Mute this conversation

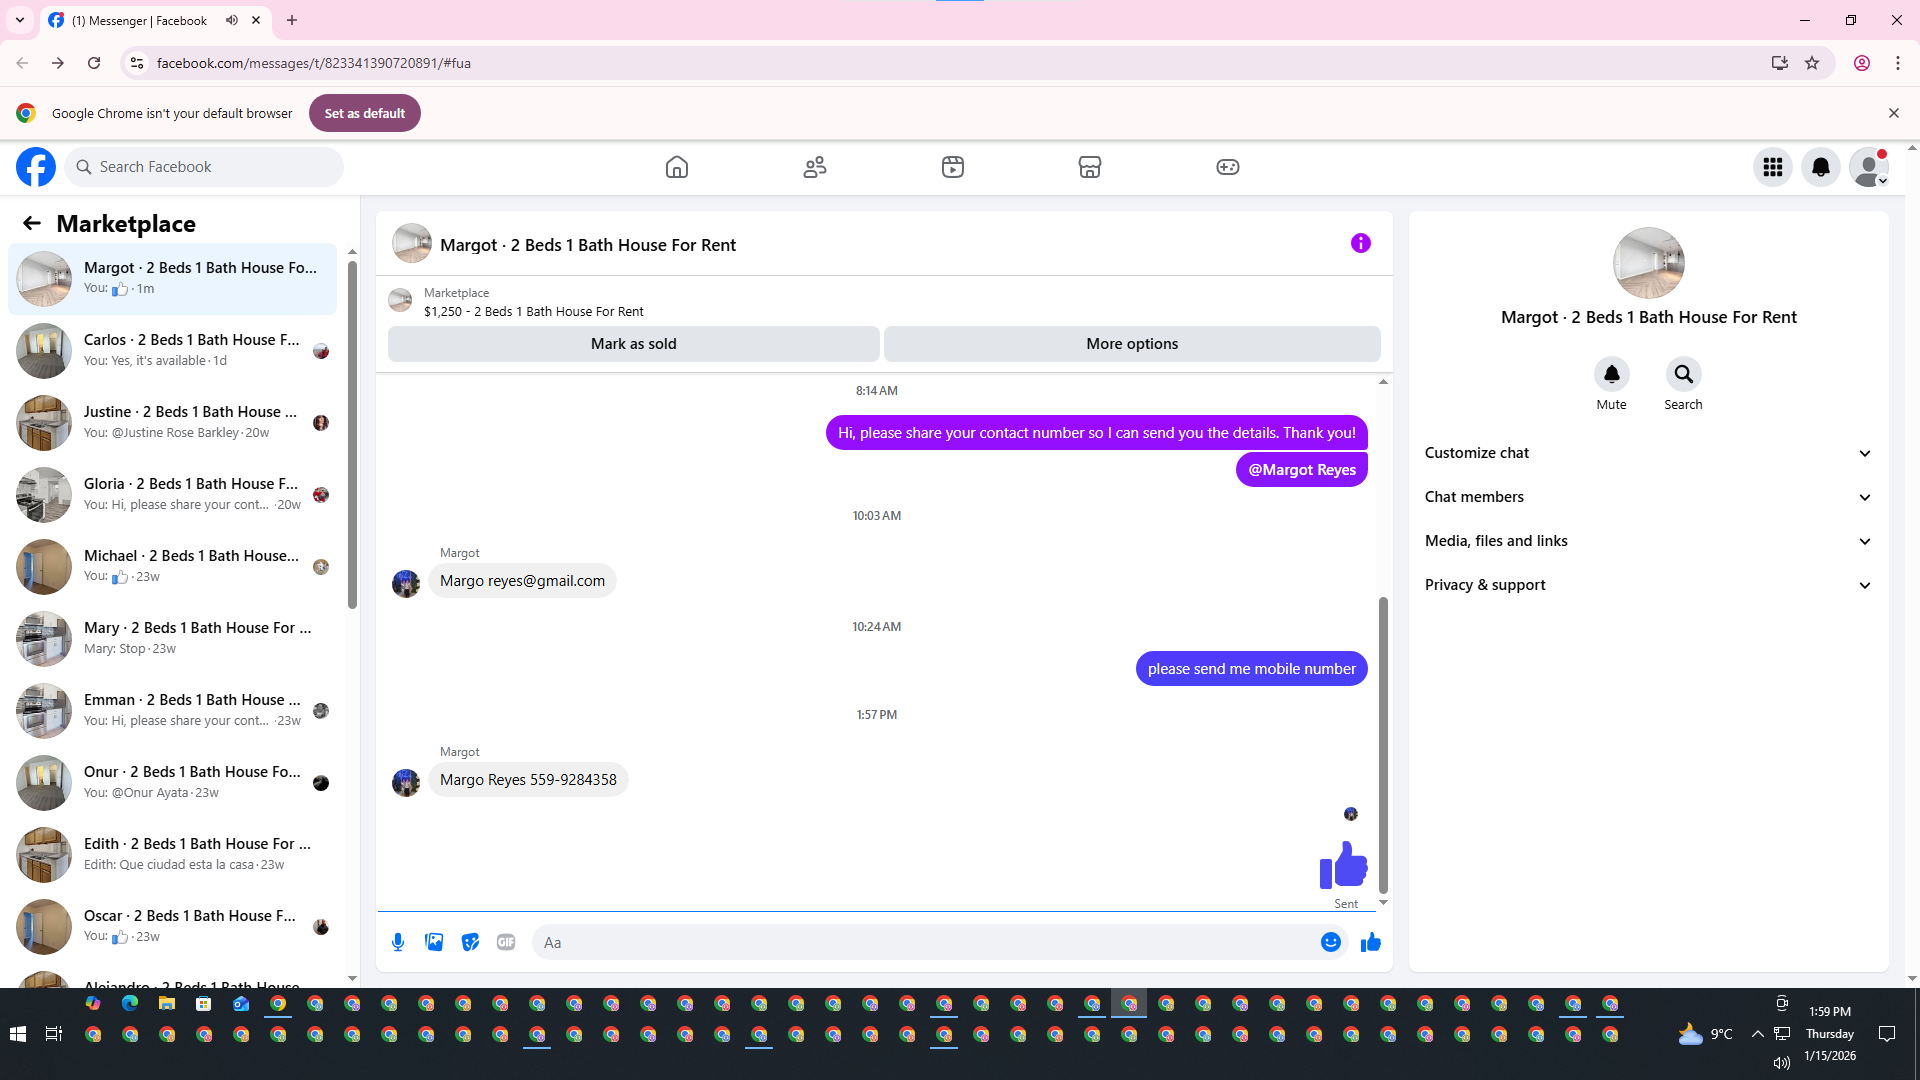[1611, 375]
